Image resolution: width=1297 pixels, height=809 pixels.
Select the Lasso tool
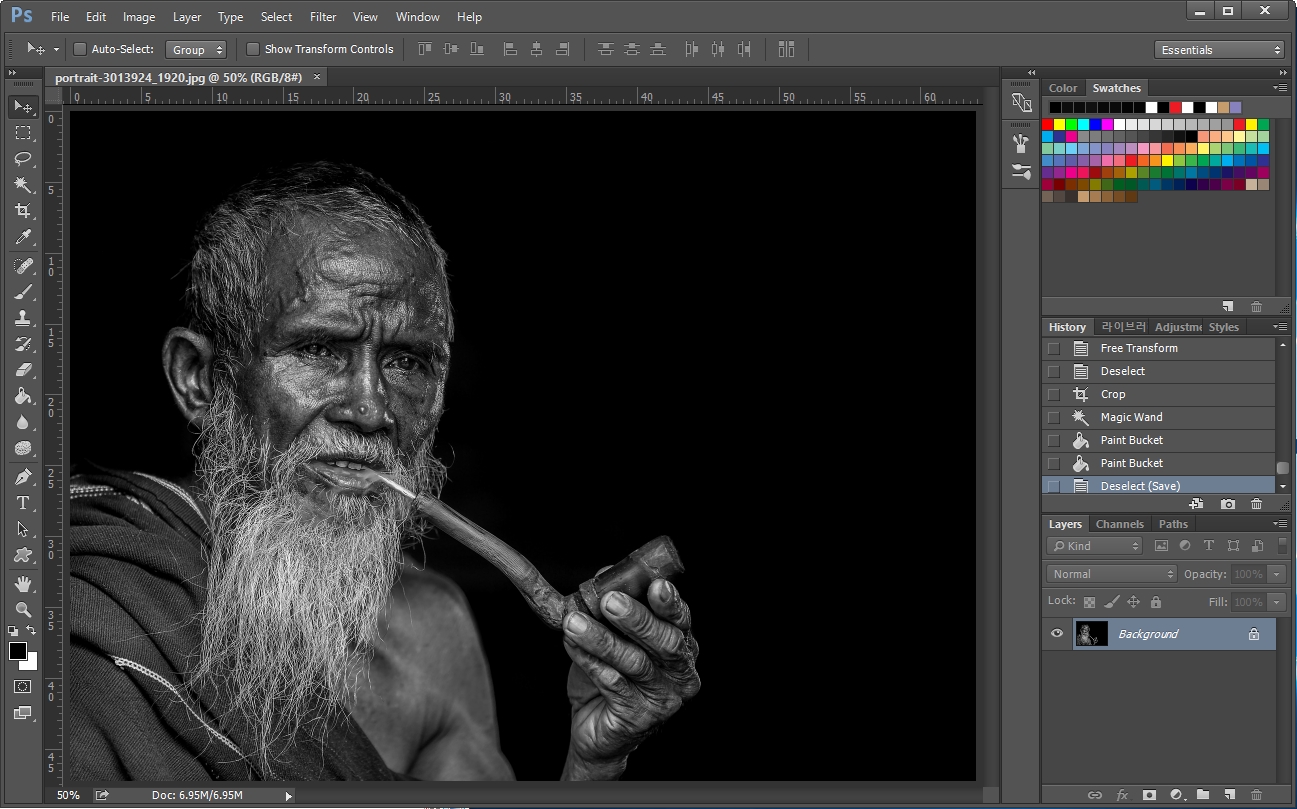(22, 159)
